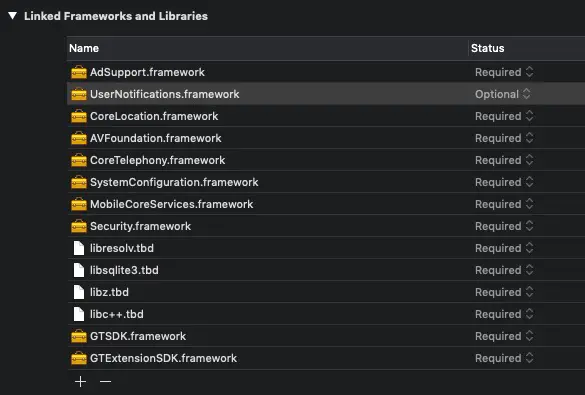Select the MobileCoreServices.framework row
Viewport: 585px width, 395px height.
pos(326,204)
